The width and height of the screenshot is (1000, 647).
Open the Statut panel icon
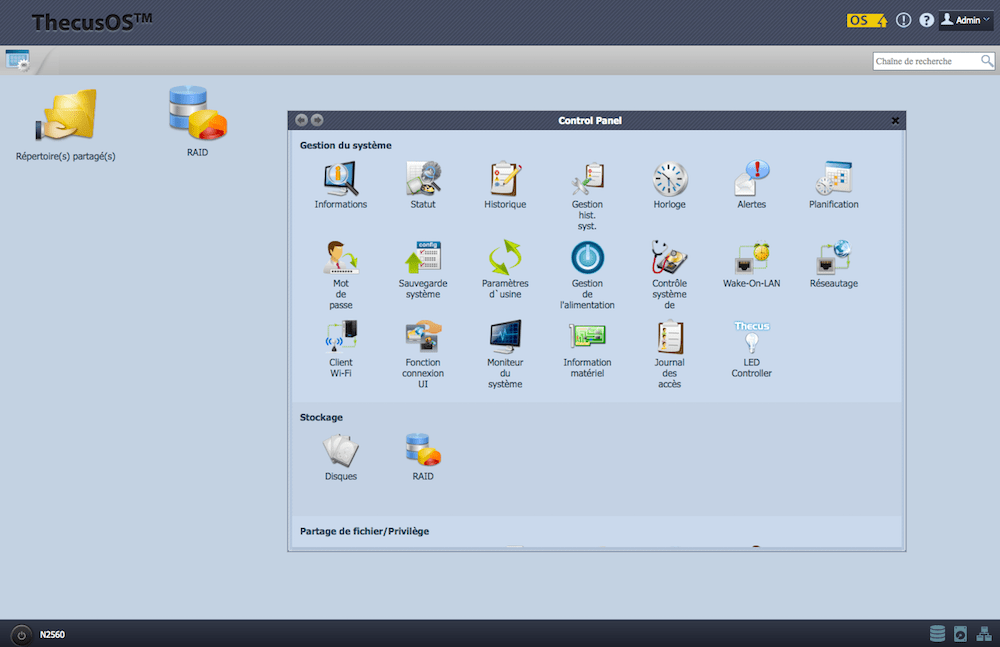[x=423, y=185]
